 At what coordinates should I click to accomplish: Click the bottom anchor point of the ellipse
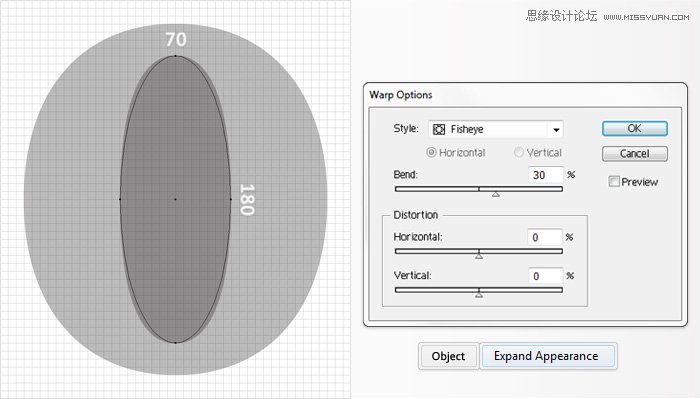(x=175, y=343)
